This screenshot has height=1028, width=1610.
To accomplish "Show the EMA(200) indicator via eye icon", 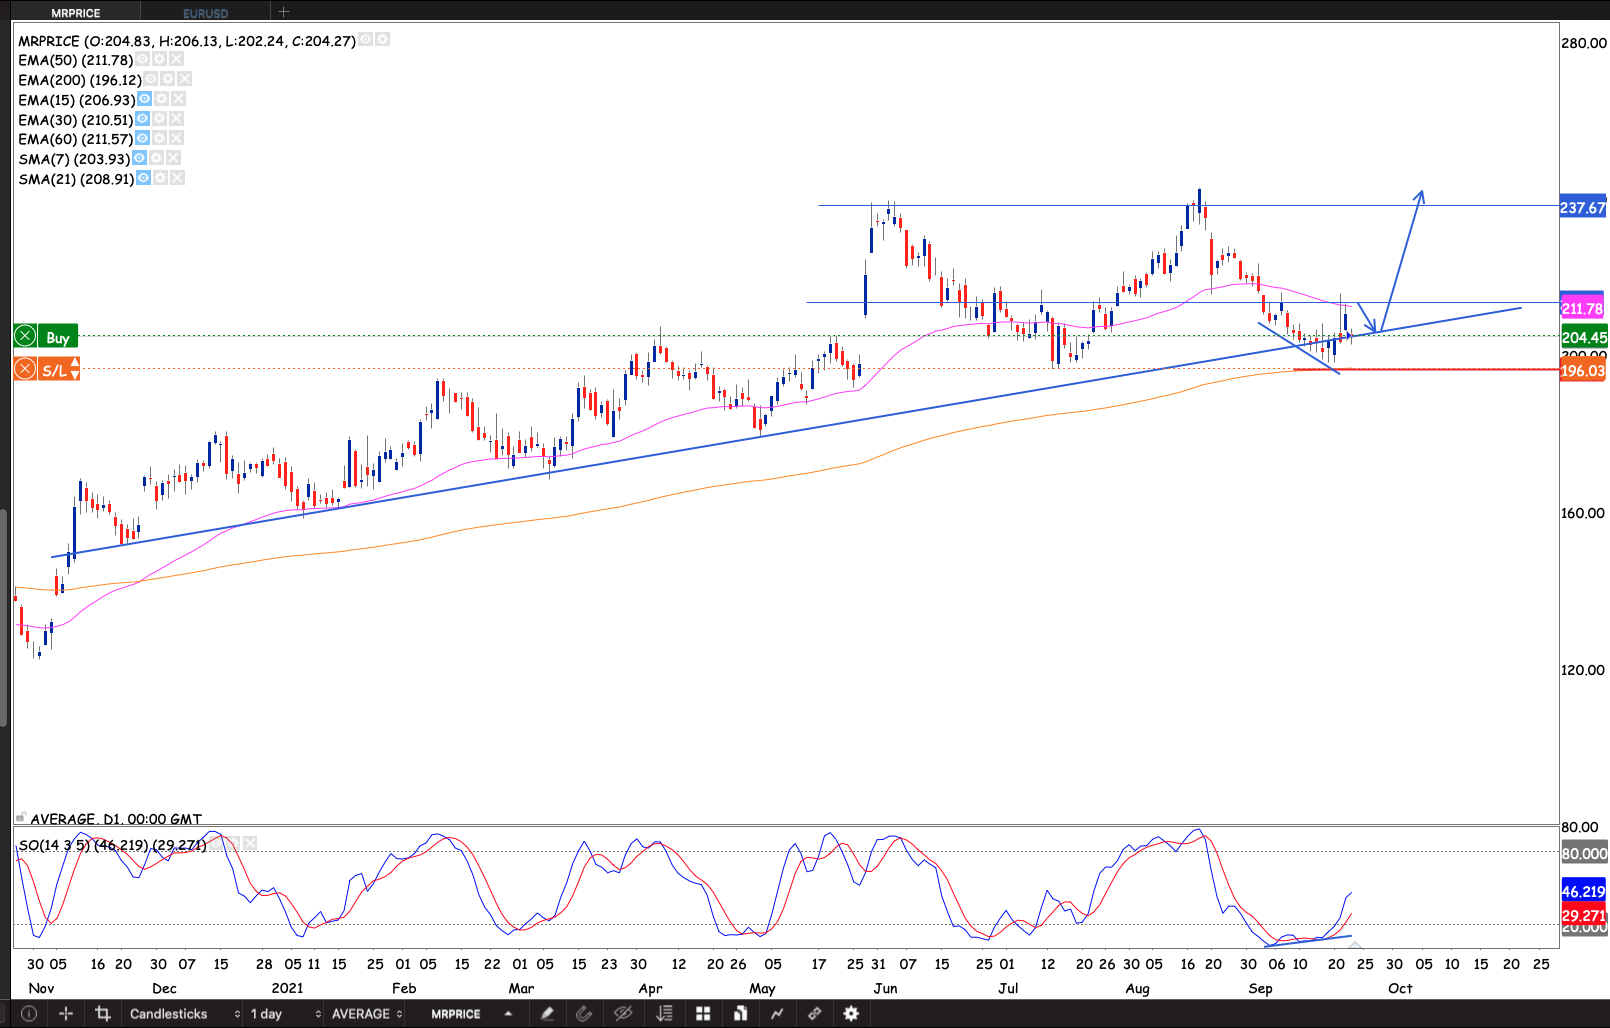I will point(151,79).
